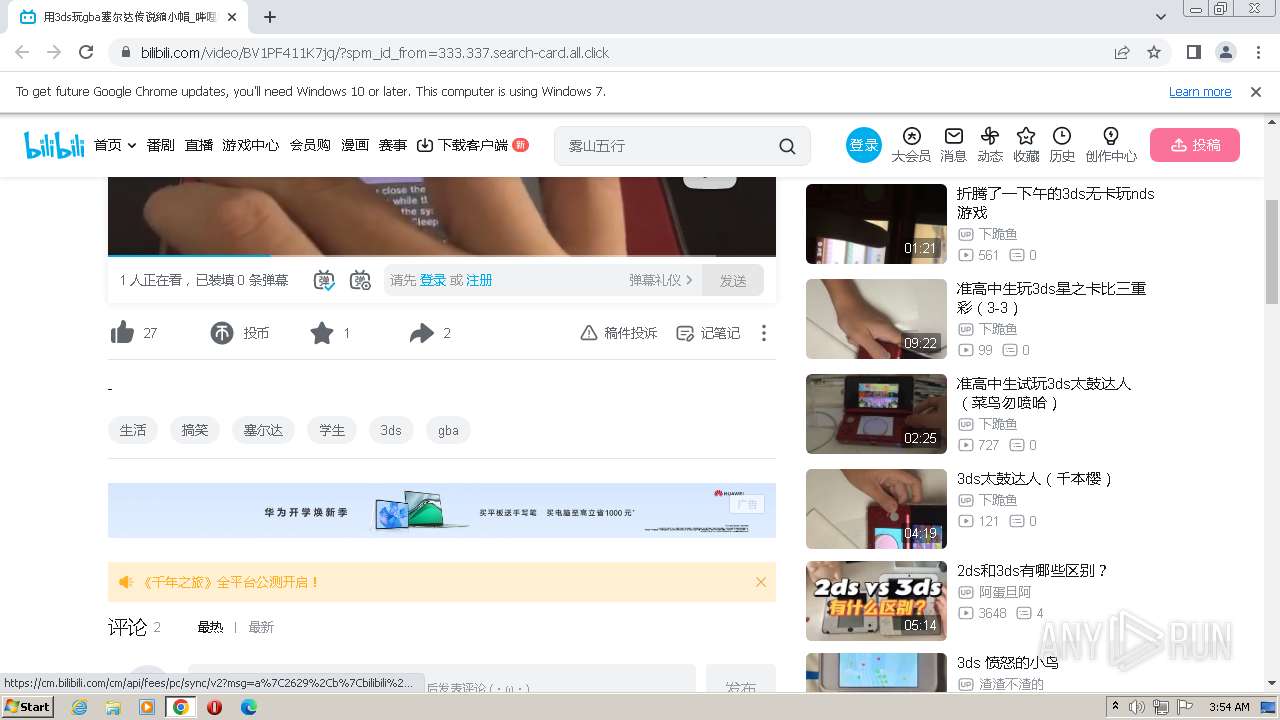
Task: Click the bilibili logo
Action: (54, 146)
